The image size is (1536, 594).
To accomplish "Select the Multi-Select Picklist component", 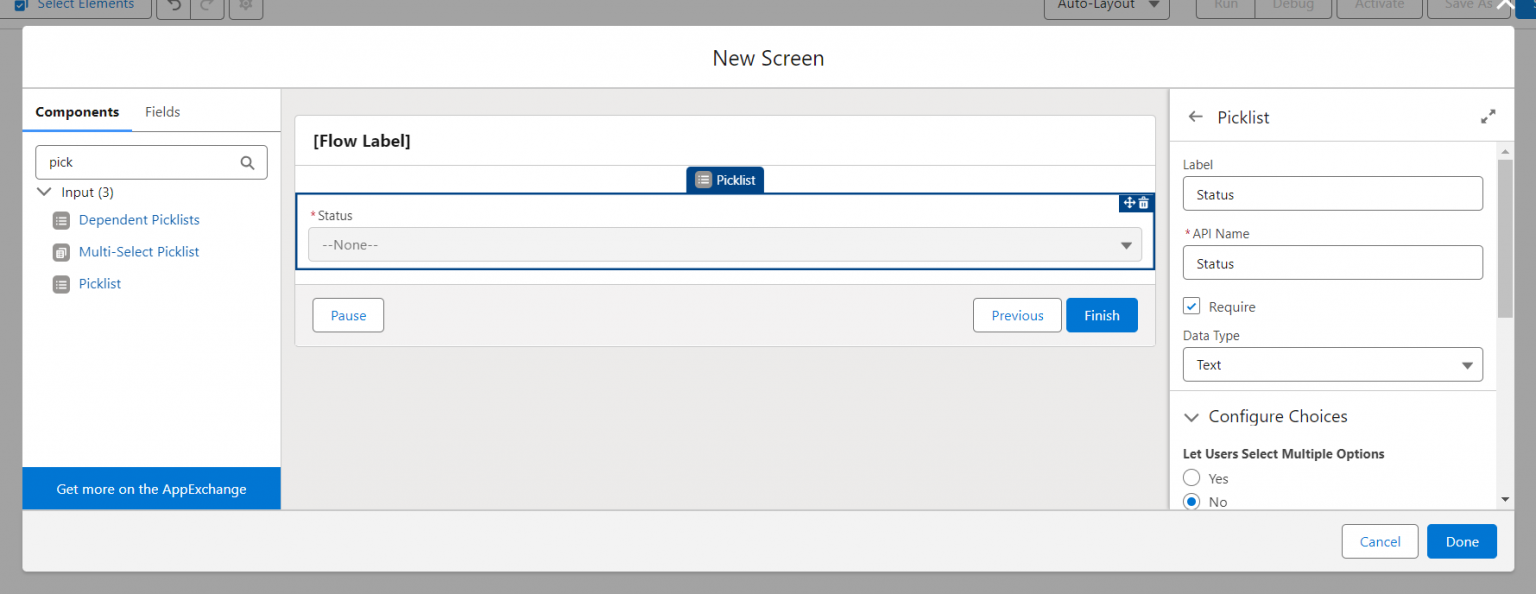I will pos(139,251).
